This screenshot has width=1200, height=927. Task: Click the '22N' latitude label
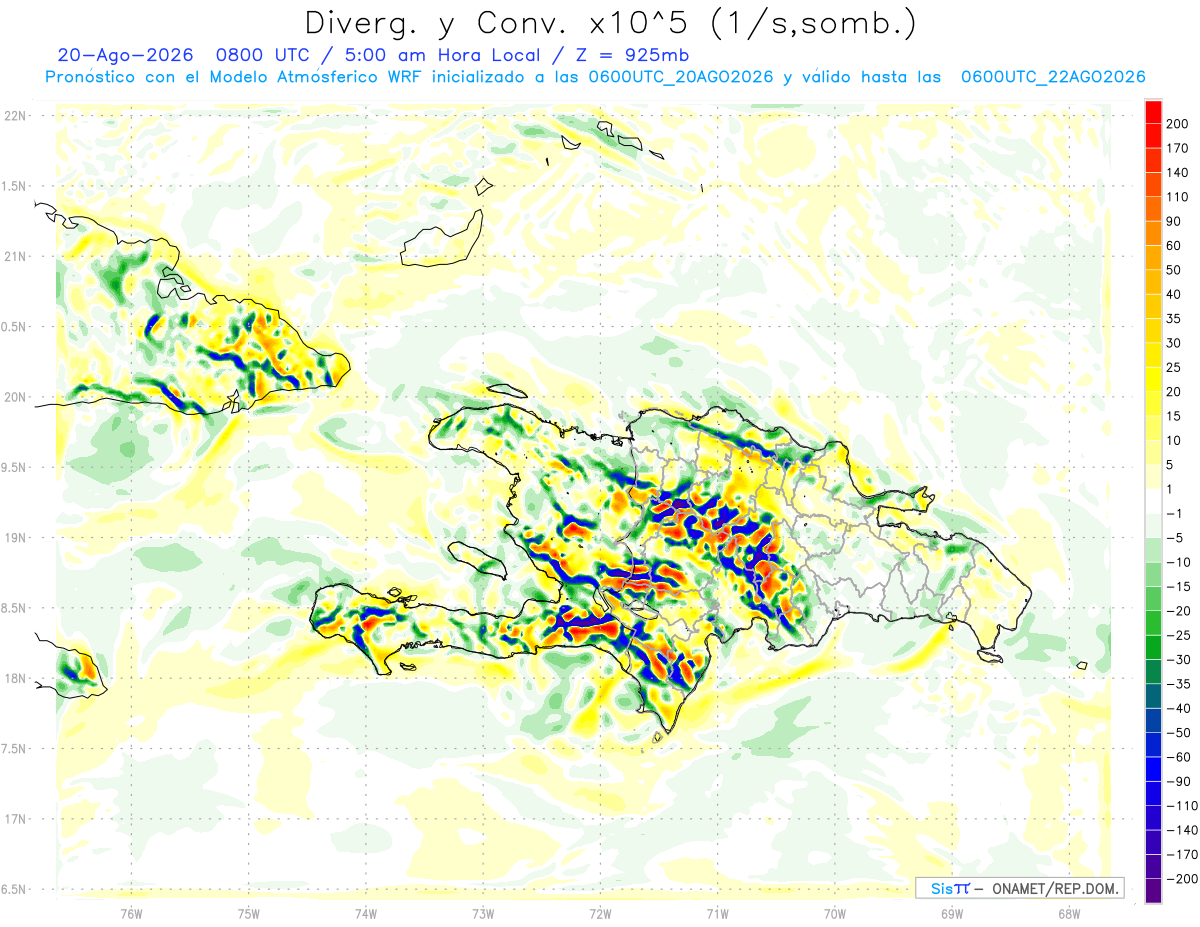14,116
